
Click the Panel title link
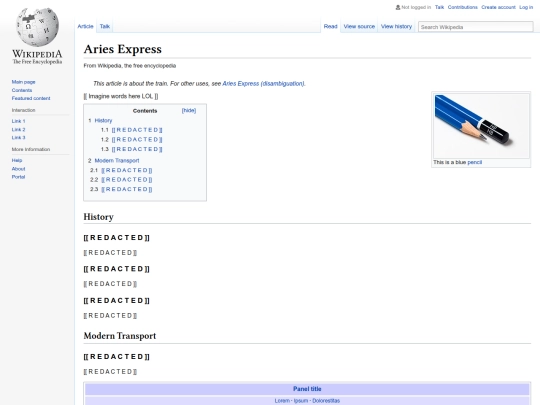(x=307, y=389)
